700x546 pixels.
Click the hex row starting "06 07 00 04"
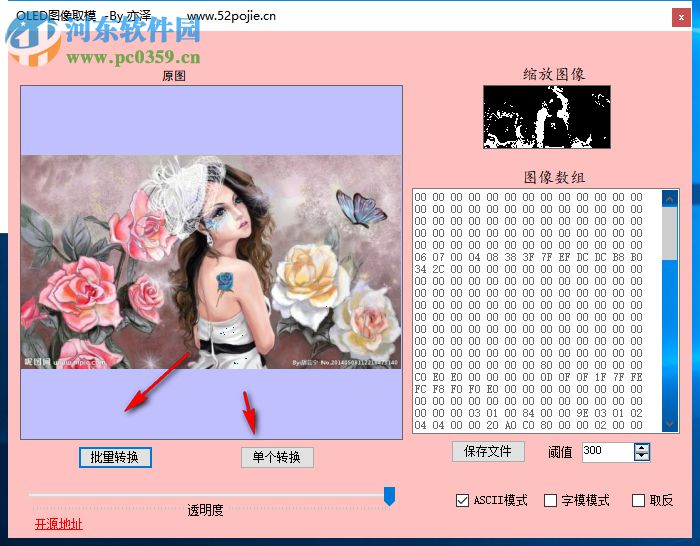pyautogui.click(x=529, y=257)
